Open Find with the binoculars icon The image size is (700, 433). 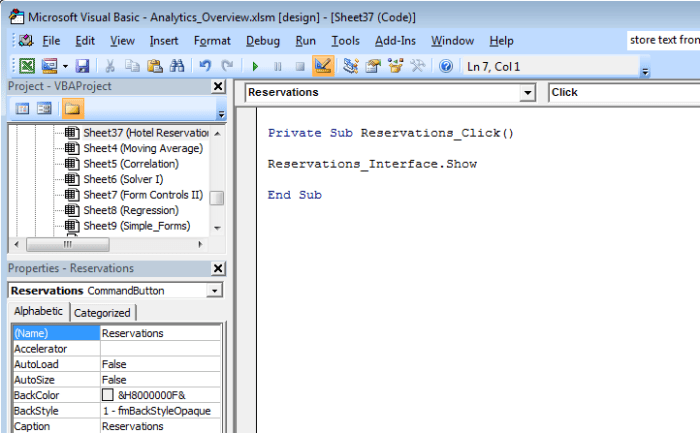pyautogui.click(x=177, y=66)
